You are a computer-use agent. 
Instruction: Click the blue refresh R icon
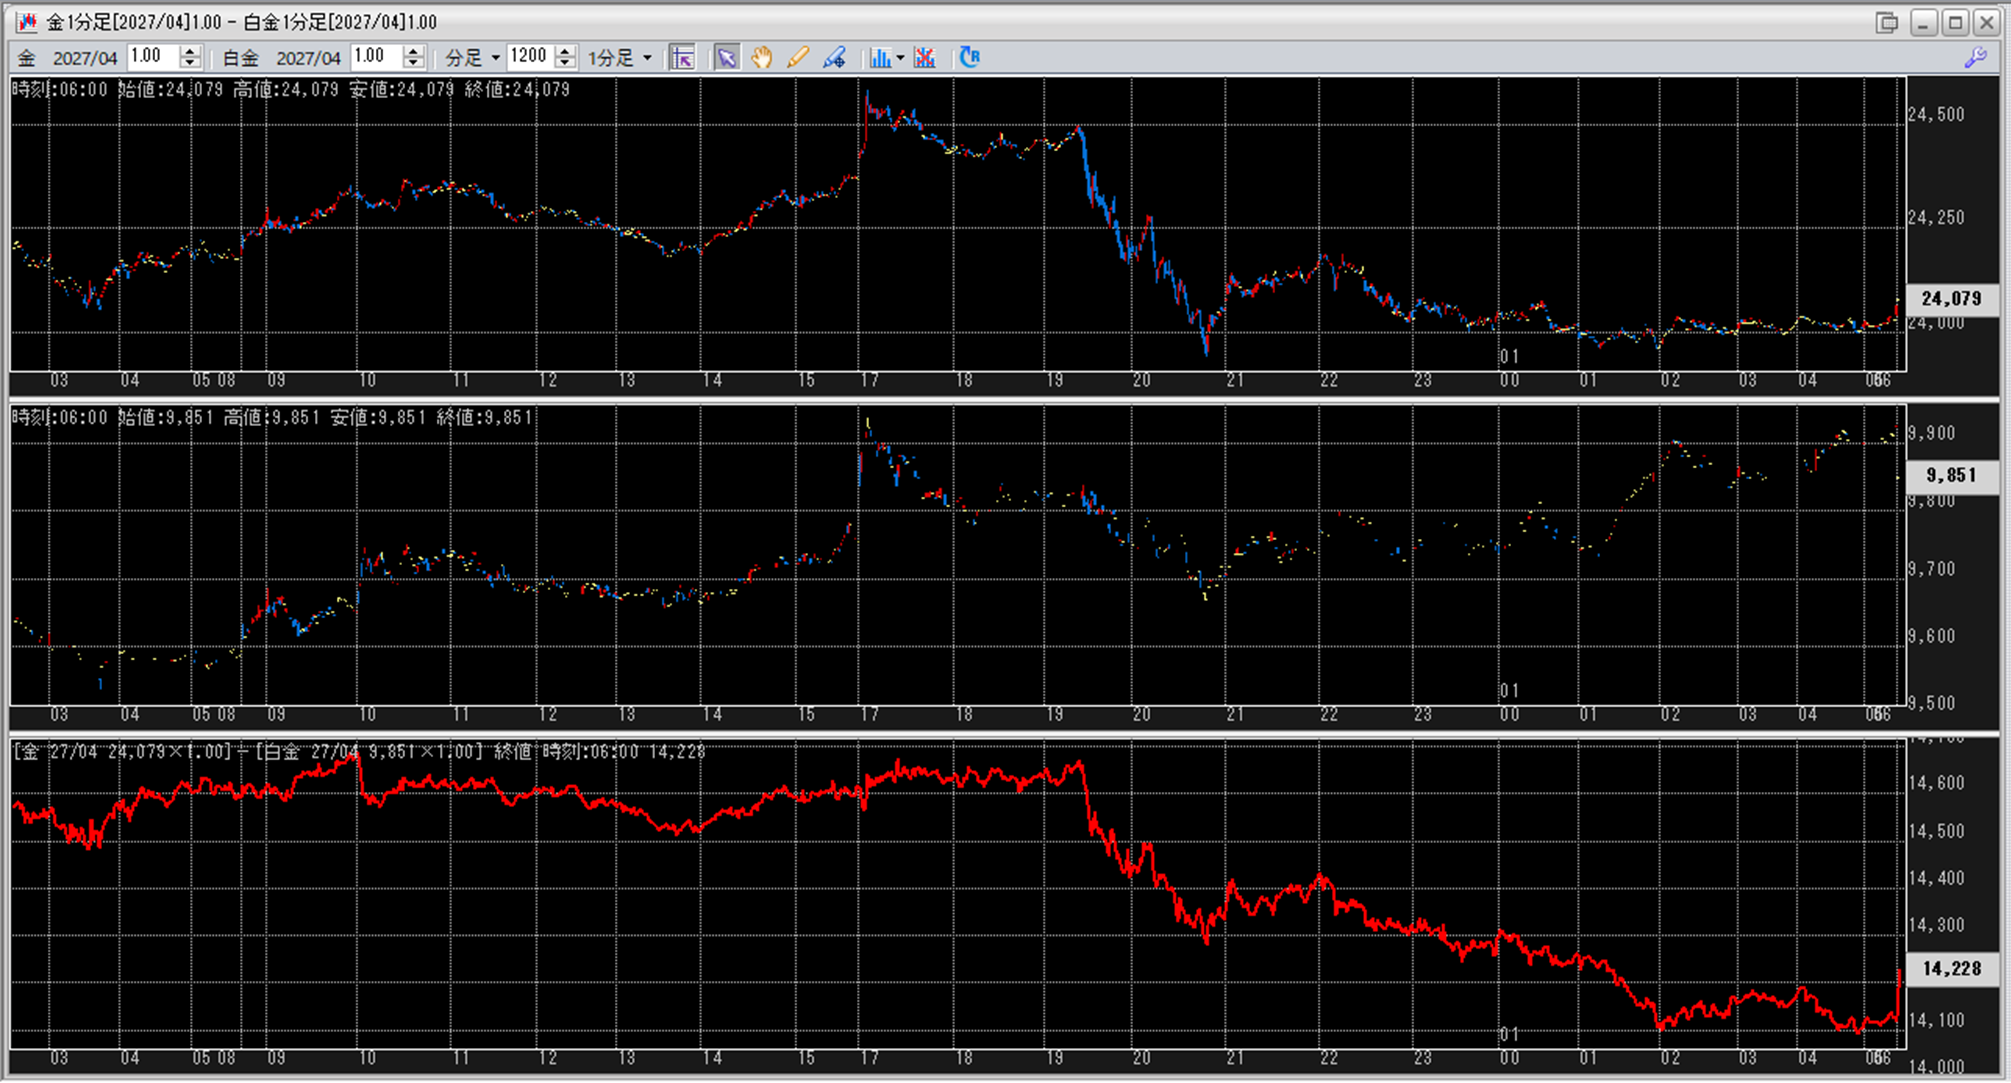[x=969, y=58]
